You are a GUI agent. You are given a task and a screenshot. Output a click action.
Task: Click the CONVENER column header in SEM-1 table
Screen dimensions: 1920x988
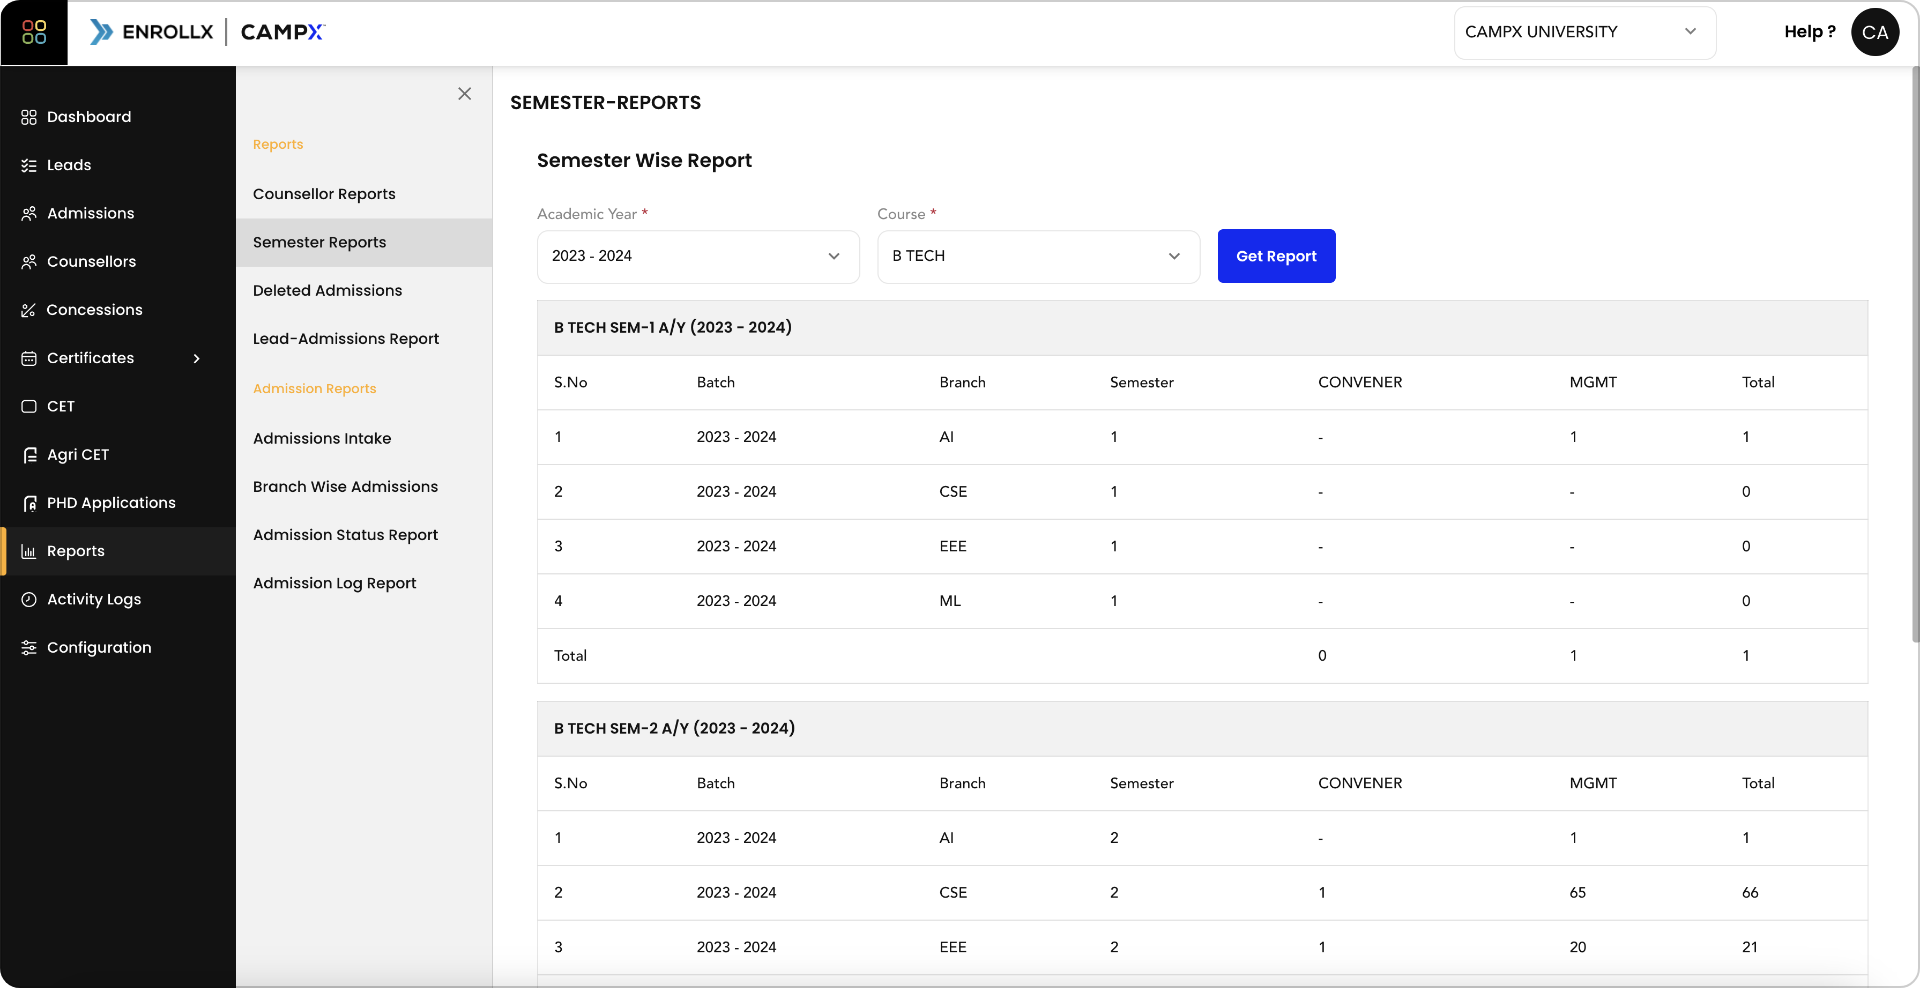click(x=1360, y=382)
